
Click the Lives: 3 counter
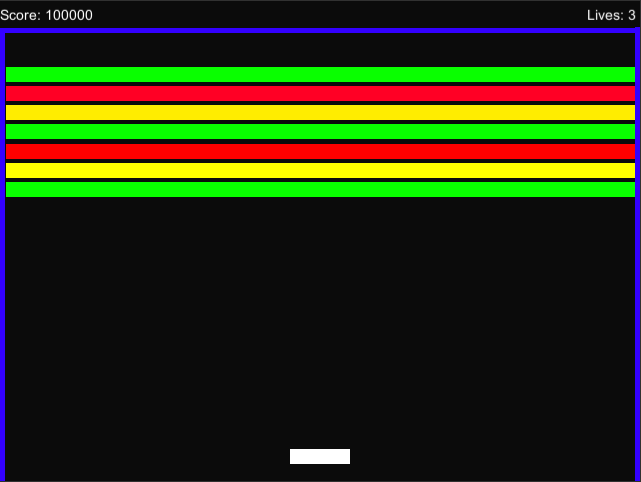tap(611, 15)
